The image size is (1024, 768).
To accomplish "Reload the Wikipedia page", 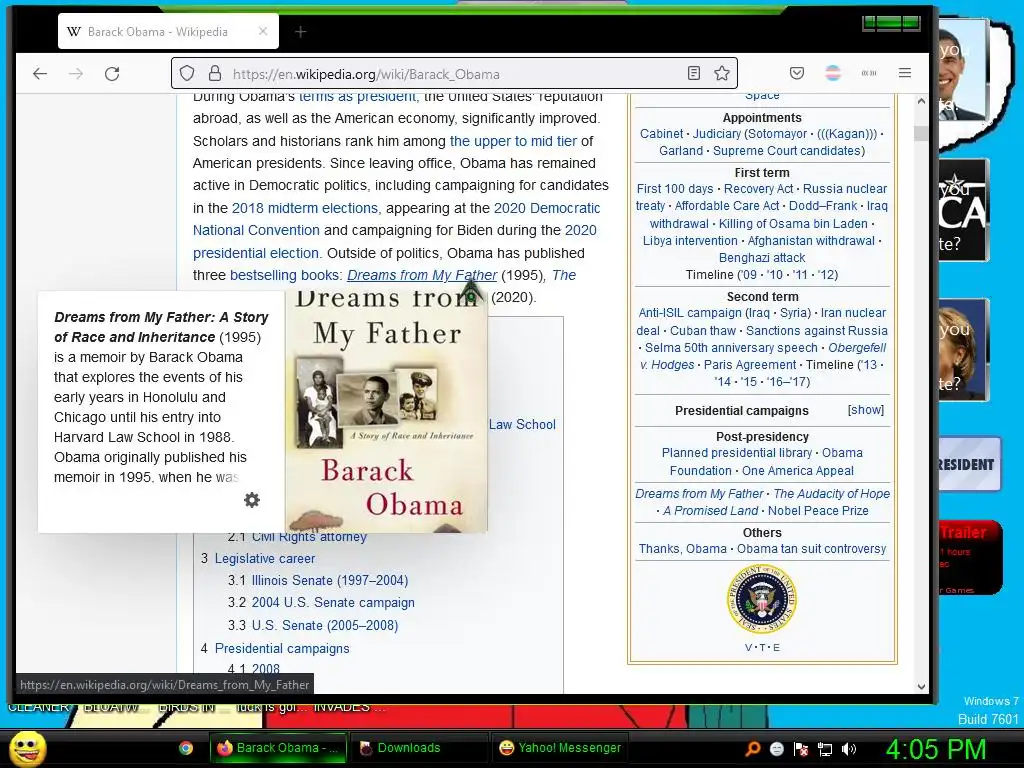I will click(x=112, y=73).
